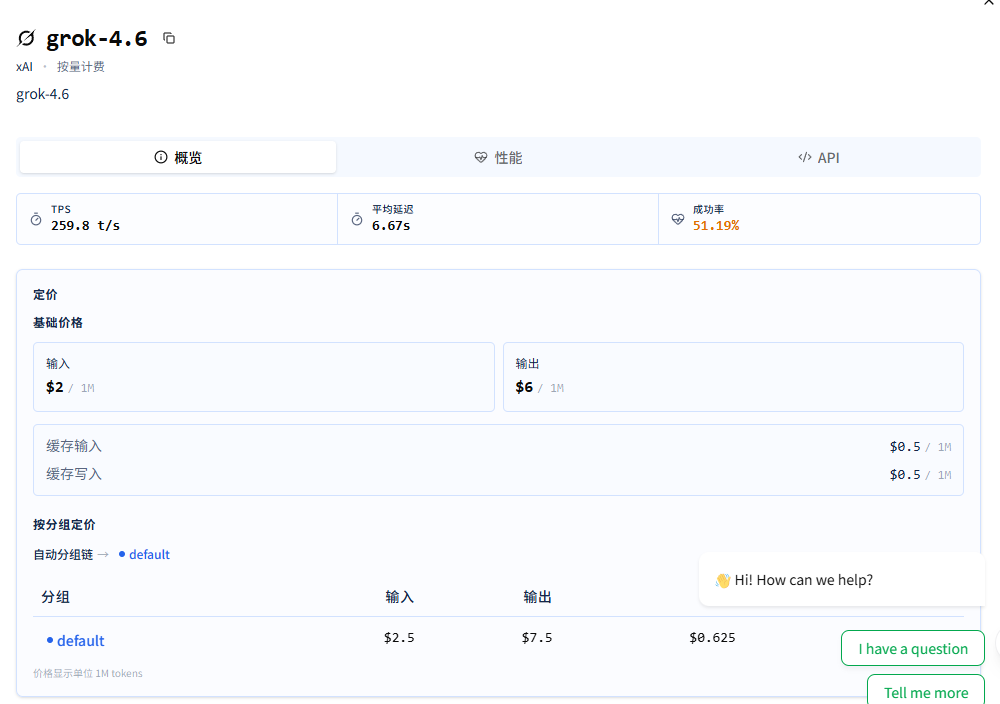Click the 输入 $2 base price card

tap(264, 377)
